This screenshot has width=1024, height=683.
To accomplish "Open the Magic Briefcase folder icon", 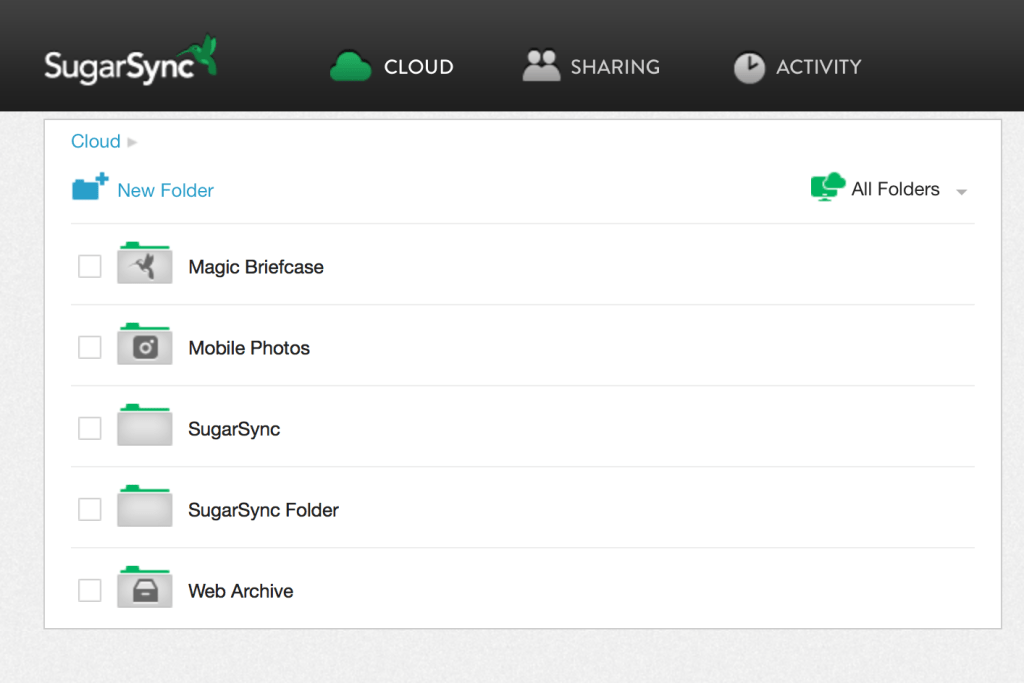I will pyautogui.click(x=145, y=265).
